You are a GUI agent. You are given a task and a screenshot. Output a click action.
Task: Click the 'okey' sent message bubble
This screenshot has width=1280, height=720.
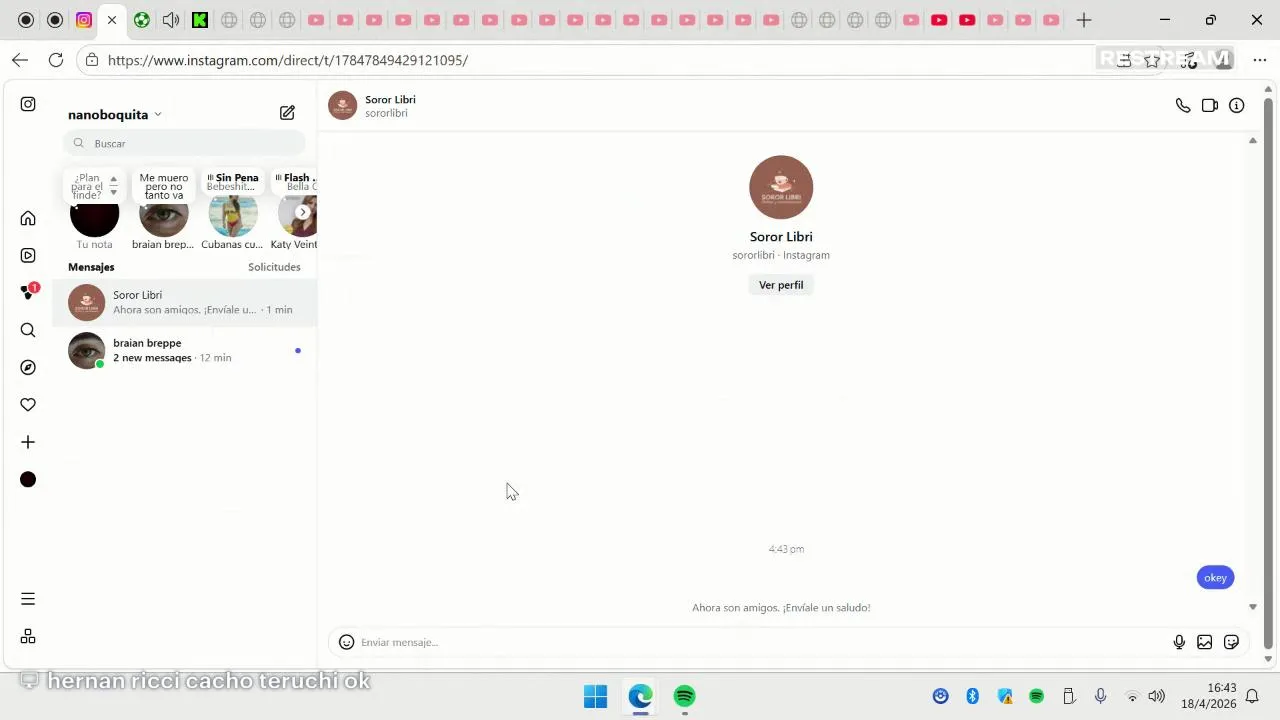click(x=1215, y=577)
